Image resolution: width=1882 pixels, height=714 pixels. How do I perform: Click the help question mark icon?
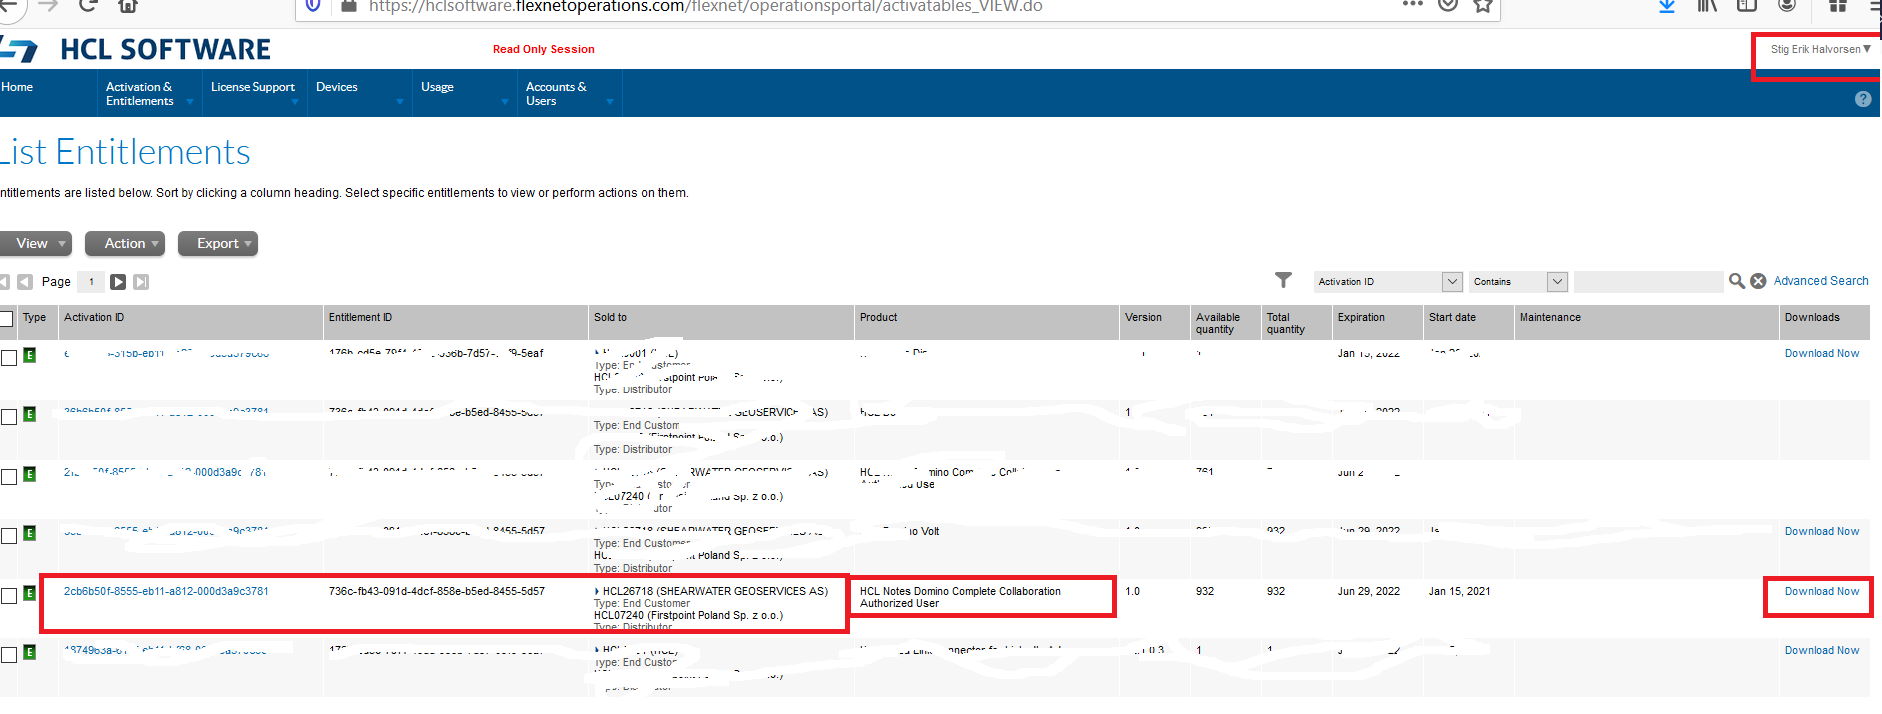[x=1862, y=99]
